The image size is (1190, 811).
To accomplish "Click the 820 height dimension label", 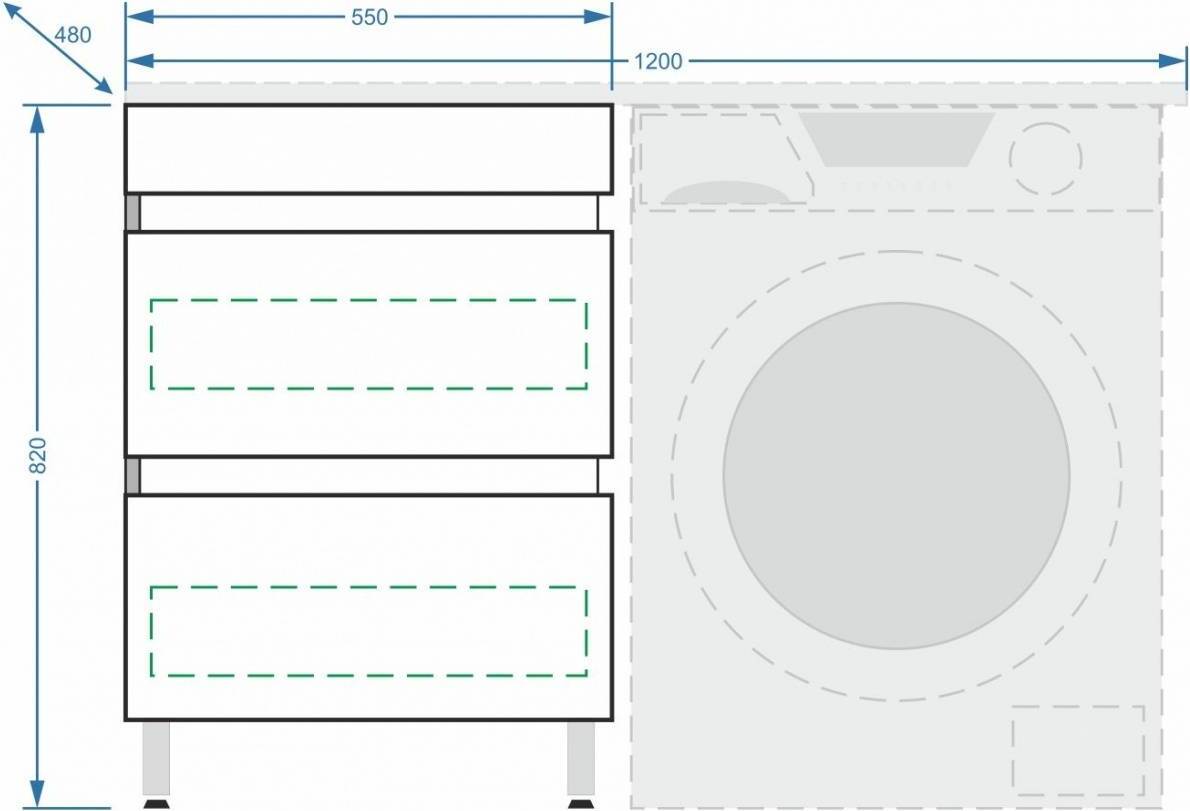I will click(x=37, y=456).
